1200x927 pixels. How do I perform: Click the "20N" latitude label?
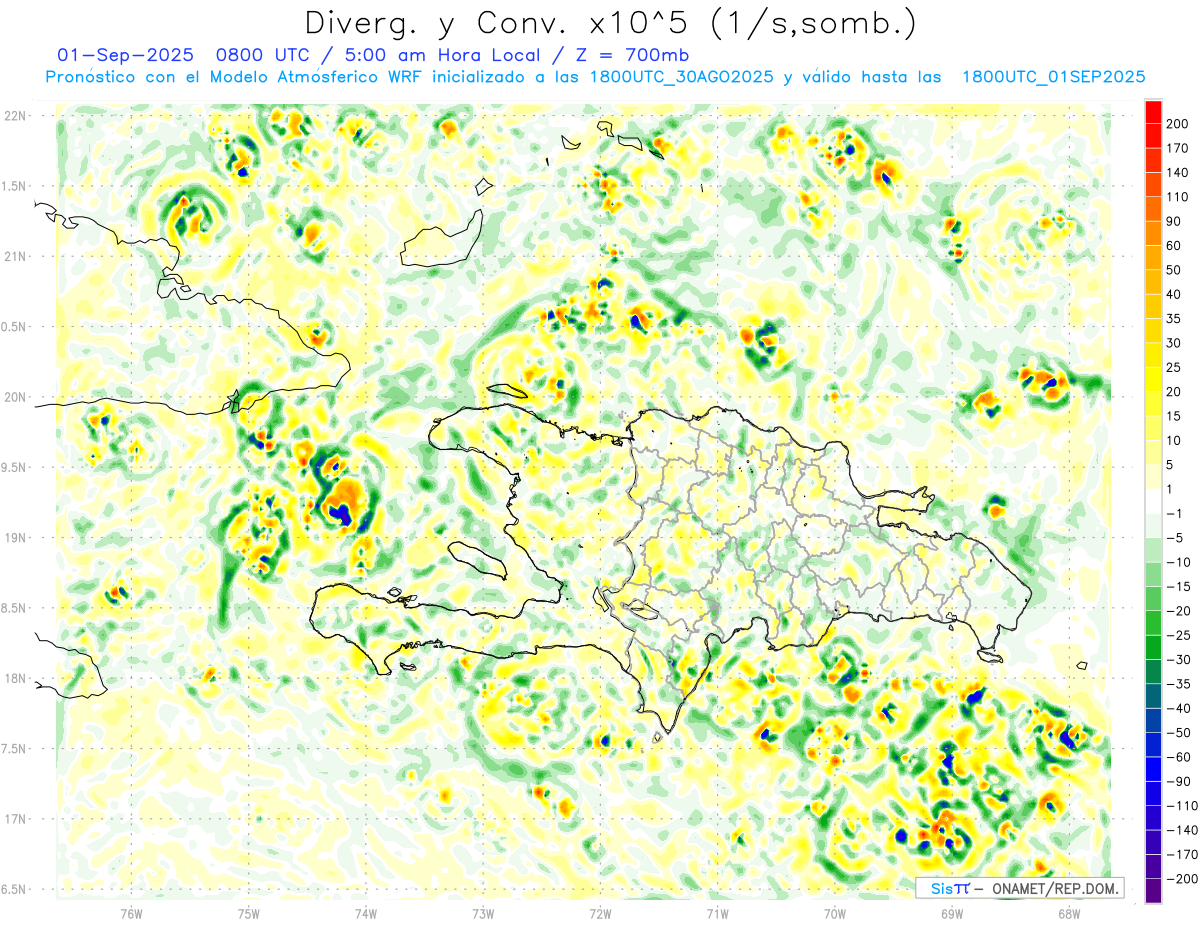click(x=16, y=397)
